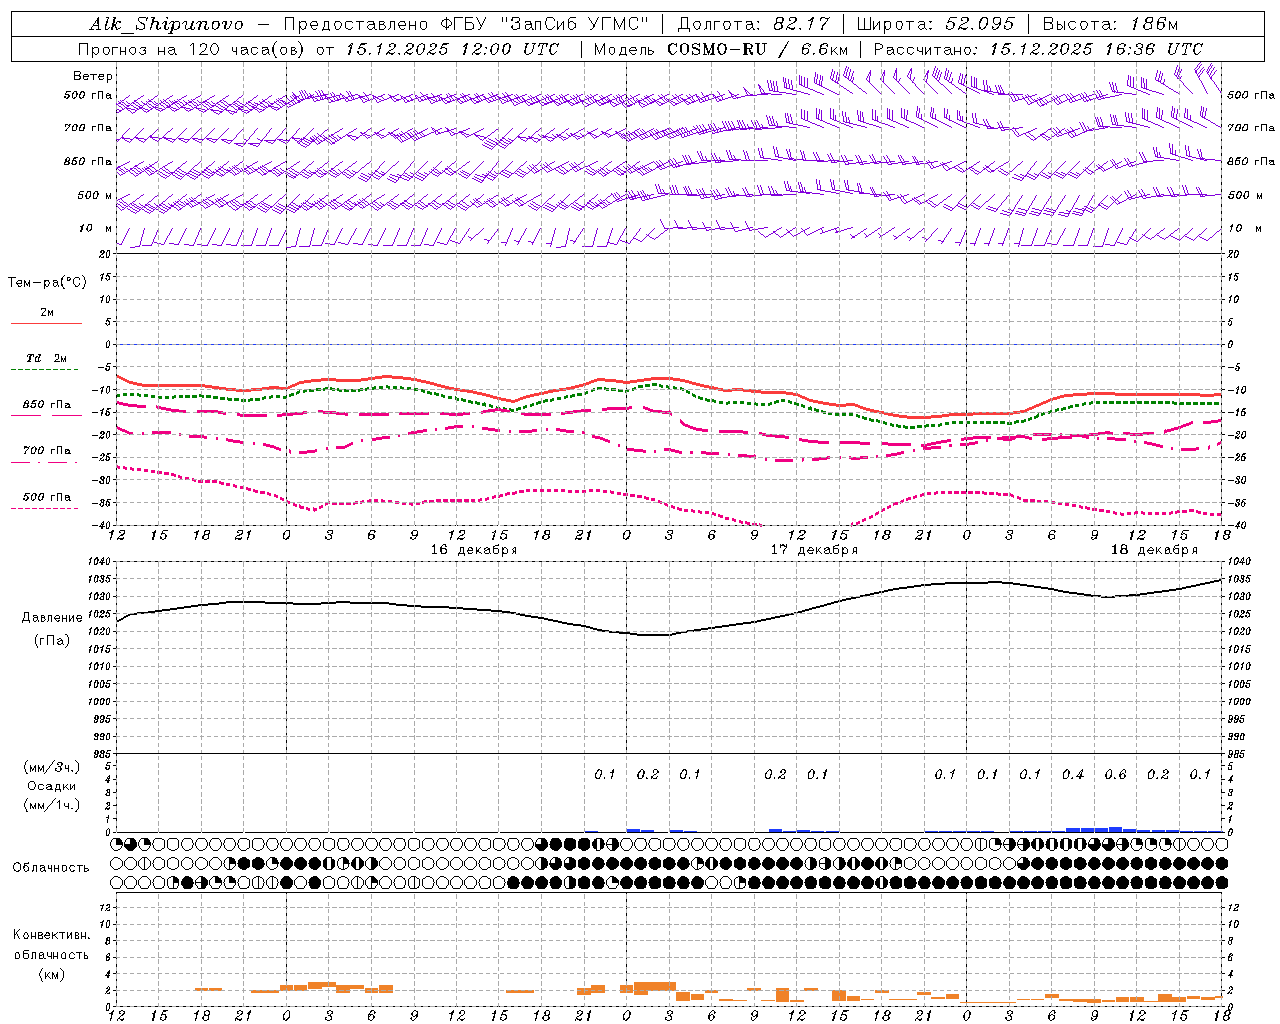Click the (мм/3ч.) precipitation unit label
This screenshot has width=1280, height=1024.
coord(52,768)
